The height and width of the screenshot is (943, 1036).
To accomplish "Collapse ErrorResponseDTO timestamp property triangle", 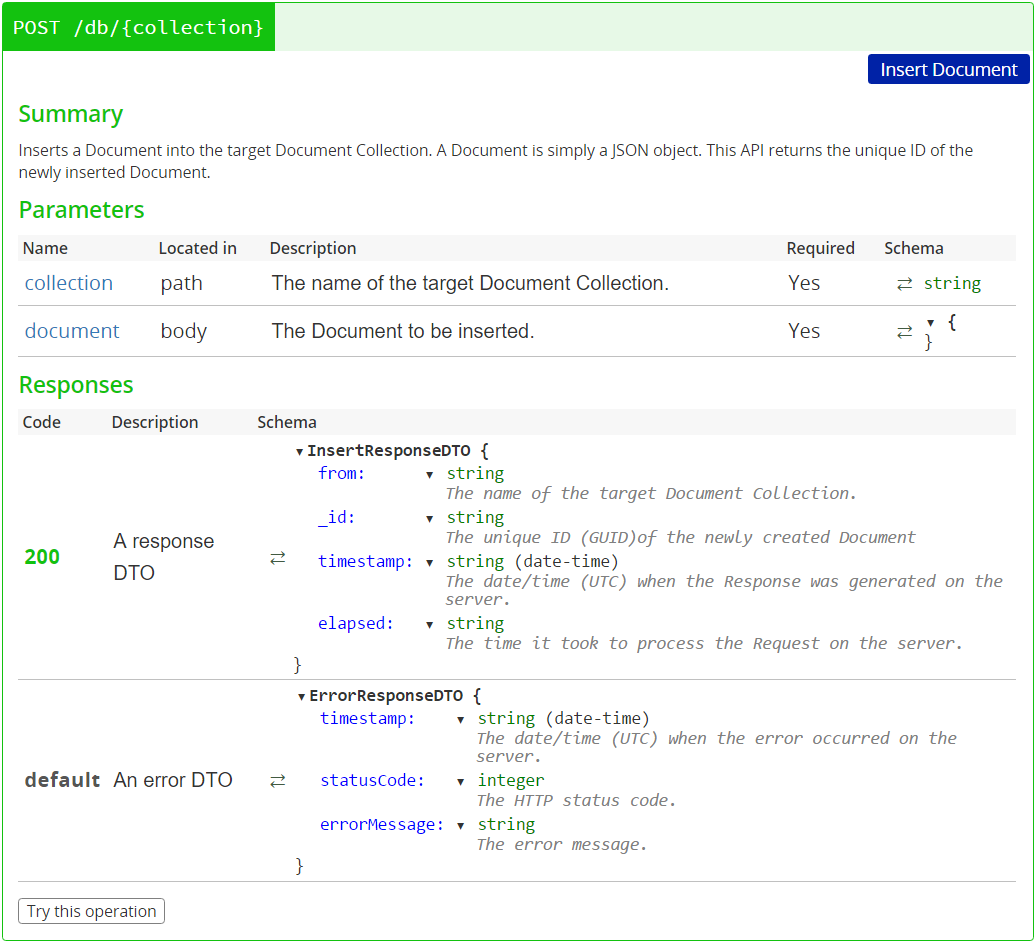I will click(x=461, y=720).
